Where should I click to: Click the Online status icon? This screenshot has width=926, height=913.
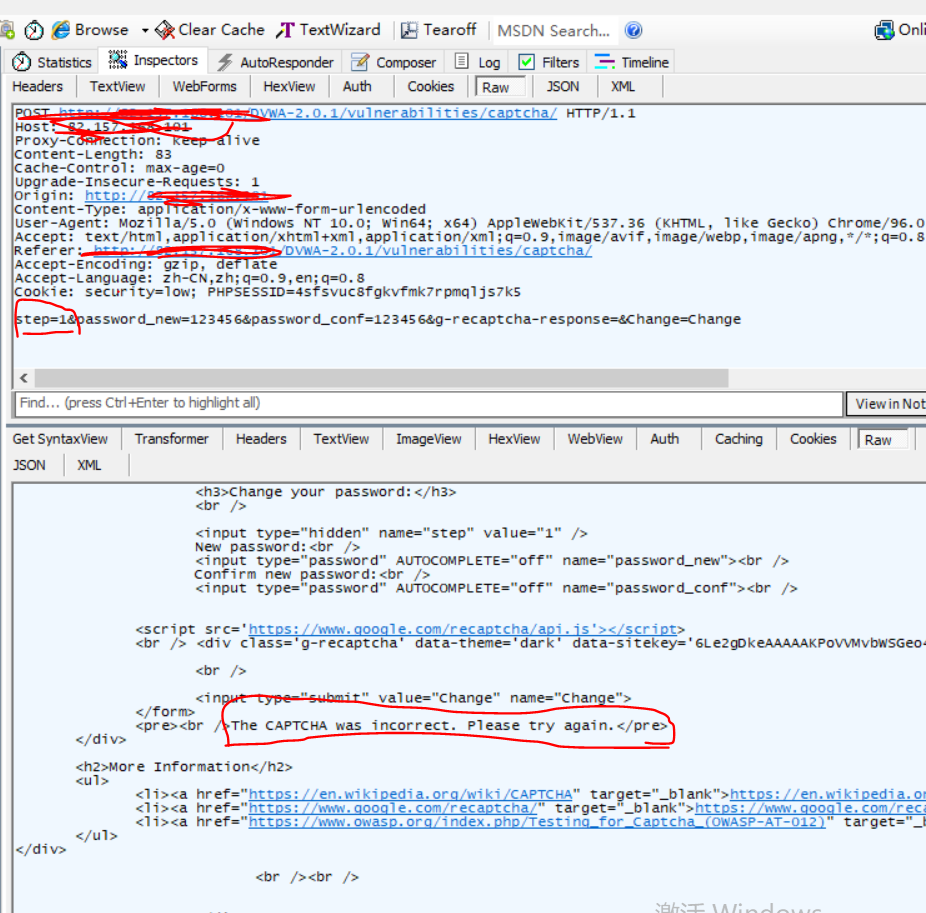point(885,30)
